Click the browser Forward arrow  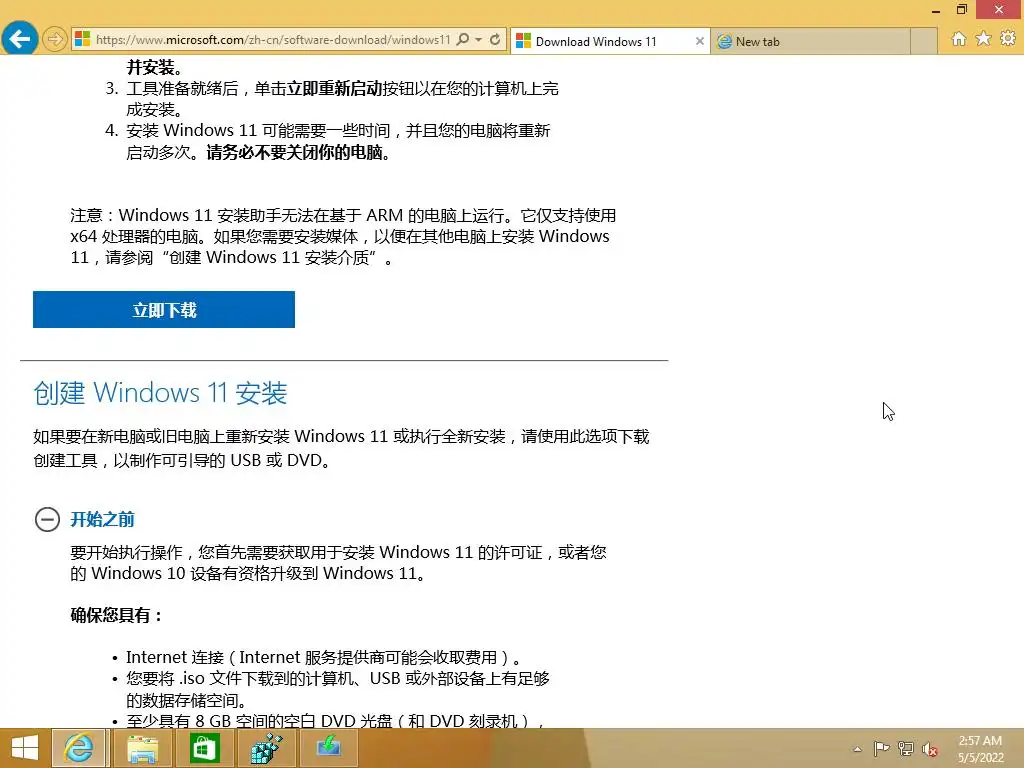click(x=55, y=39)
